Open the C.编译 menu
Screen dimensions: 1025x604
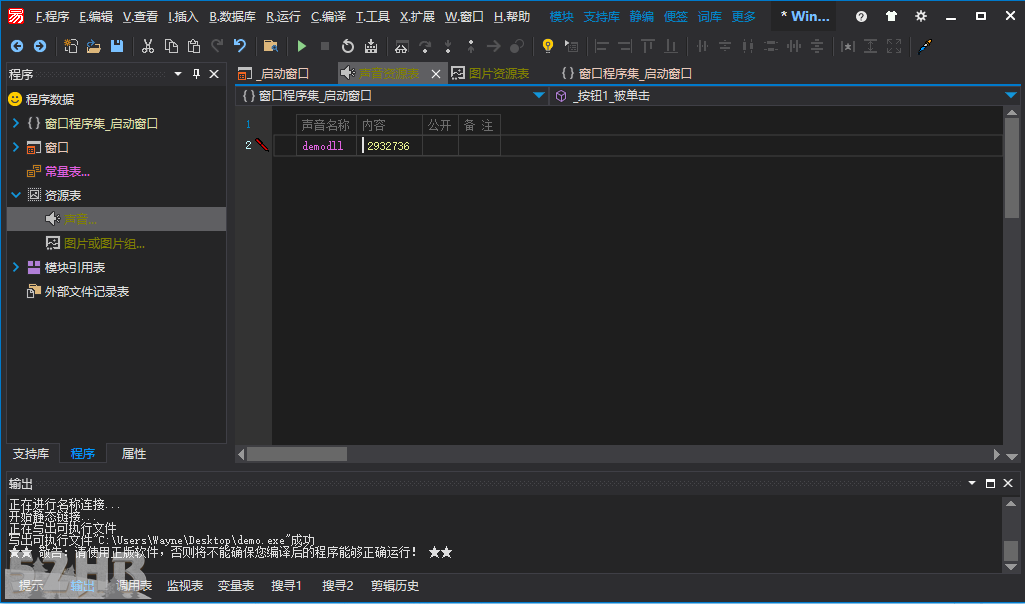[328, 16]
